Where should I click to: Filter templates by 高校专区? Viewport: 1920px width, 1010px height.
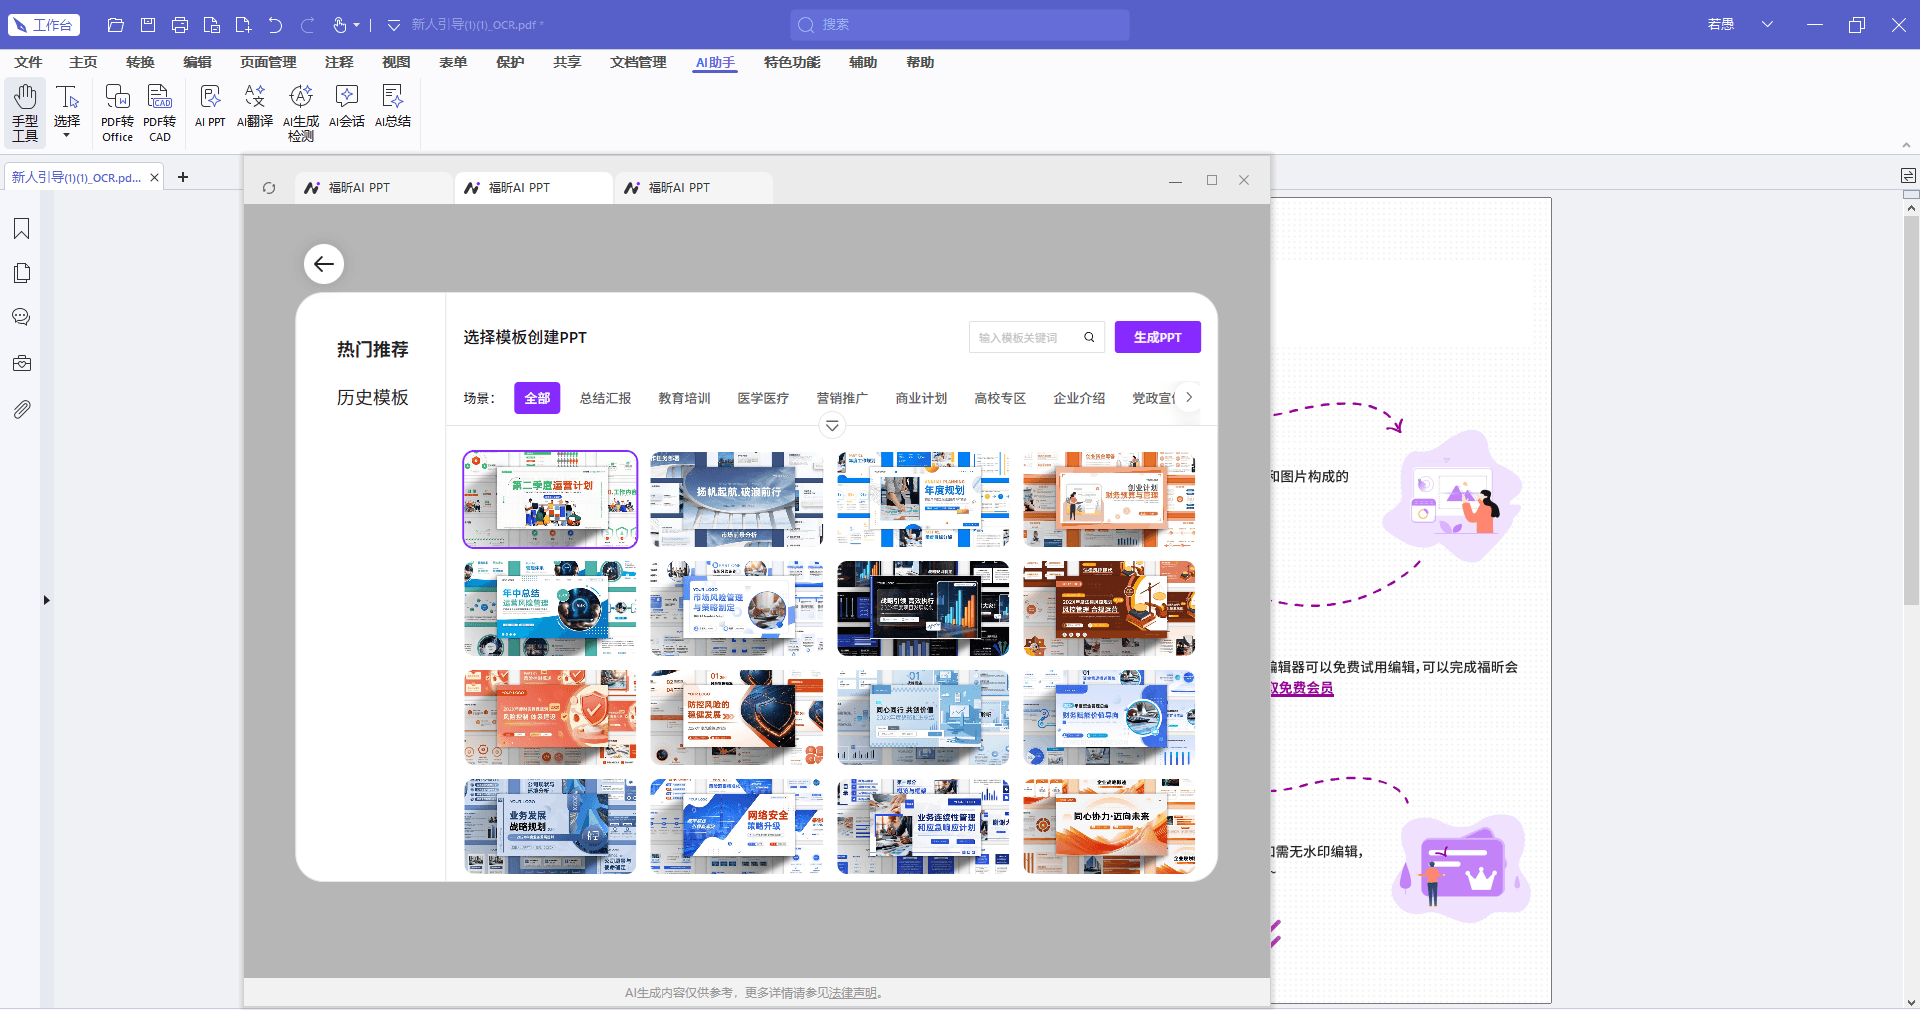click(x=1000, y=398)
